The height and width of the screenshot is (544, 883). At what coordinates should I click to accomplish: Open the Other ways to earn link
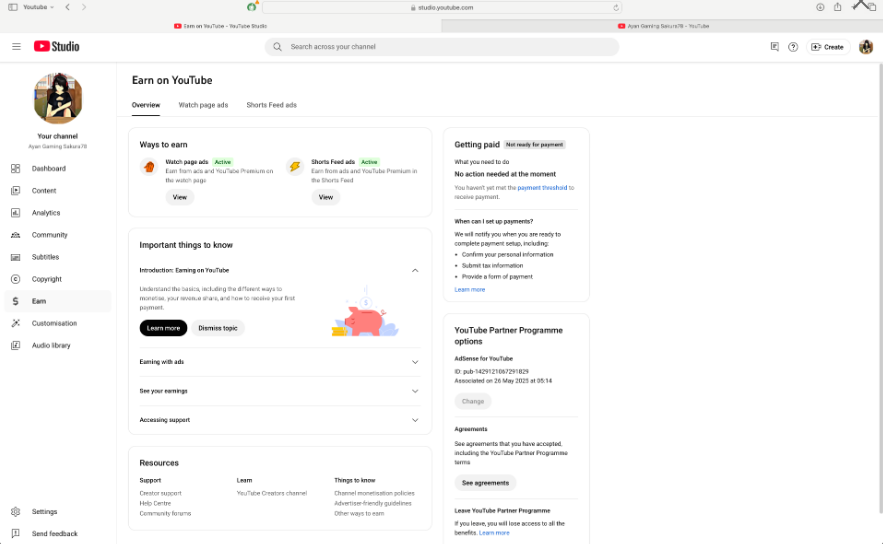pyautogui.click(x=359, y=514)
